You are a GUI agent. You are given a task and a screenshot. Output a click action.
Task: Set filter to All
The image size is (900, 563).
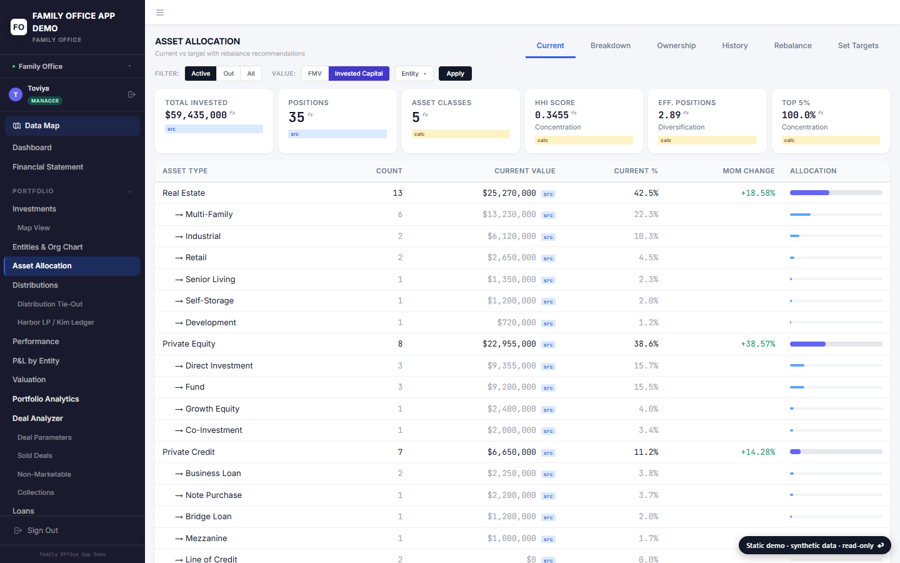tap(251, 73)
